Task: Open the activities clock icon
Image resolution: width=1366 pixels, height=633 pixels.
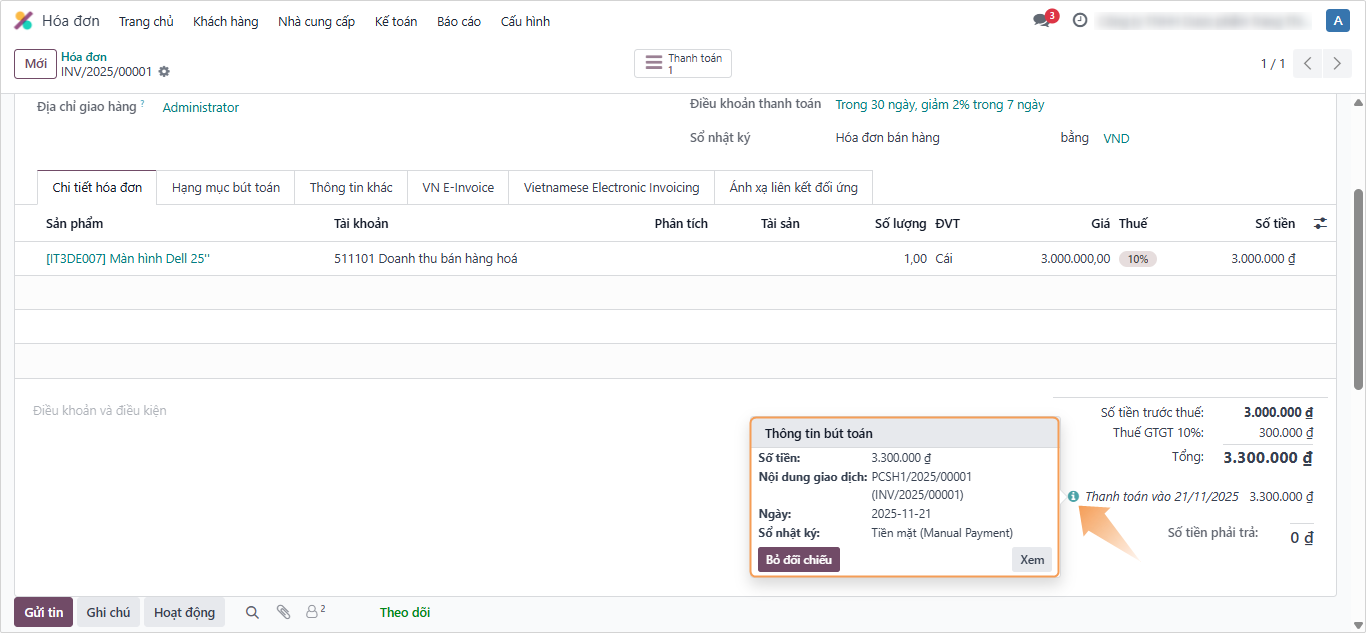Action: click(x=1080, y=20)
